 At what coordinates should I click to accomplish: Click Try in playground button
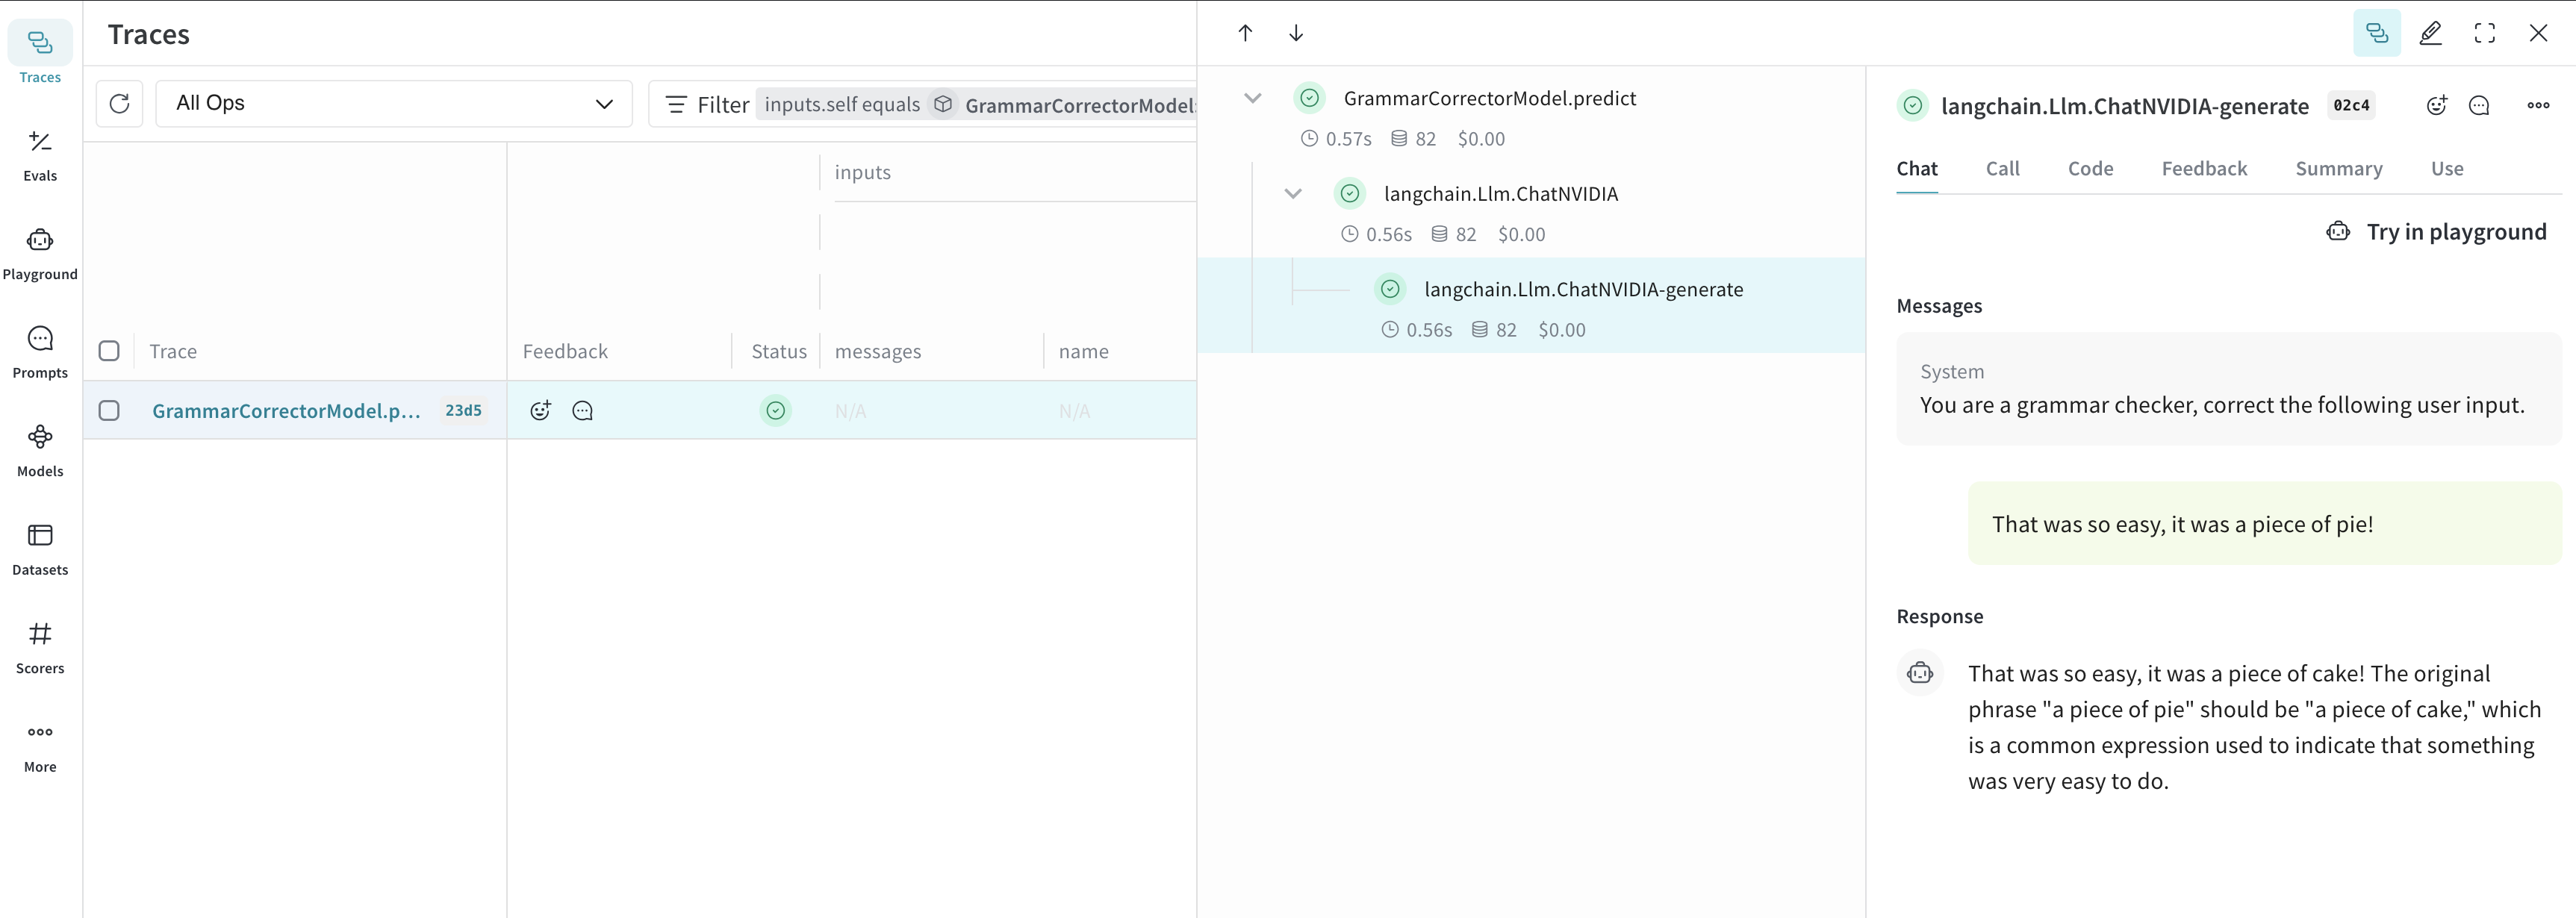2435,232
